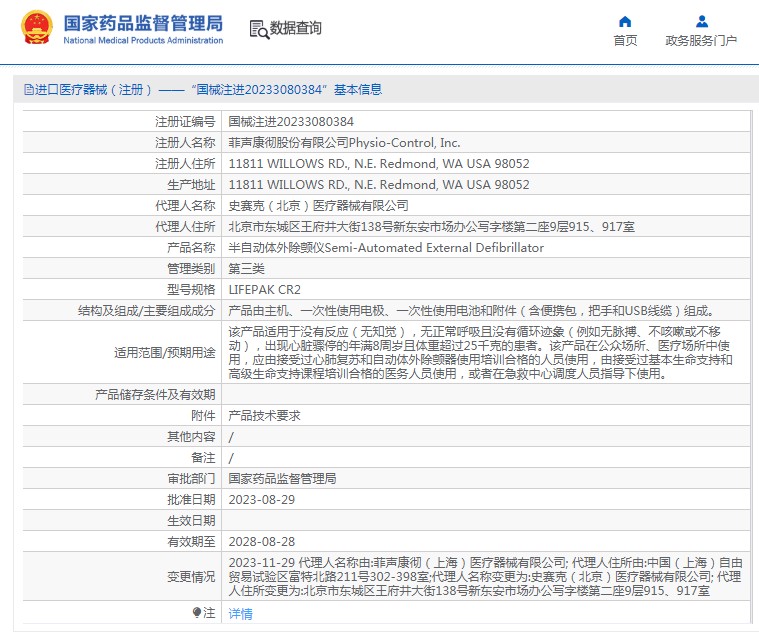
Task: Click the Physio-Control, Inc. registrant name cell
Action: tap(344, 142)
